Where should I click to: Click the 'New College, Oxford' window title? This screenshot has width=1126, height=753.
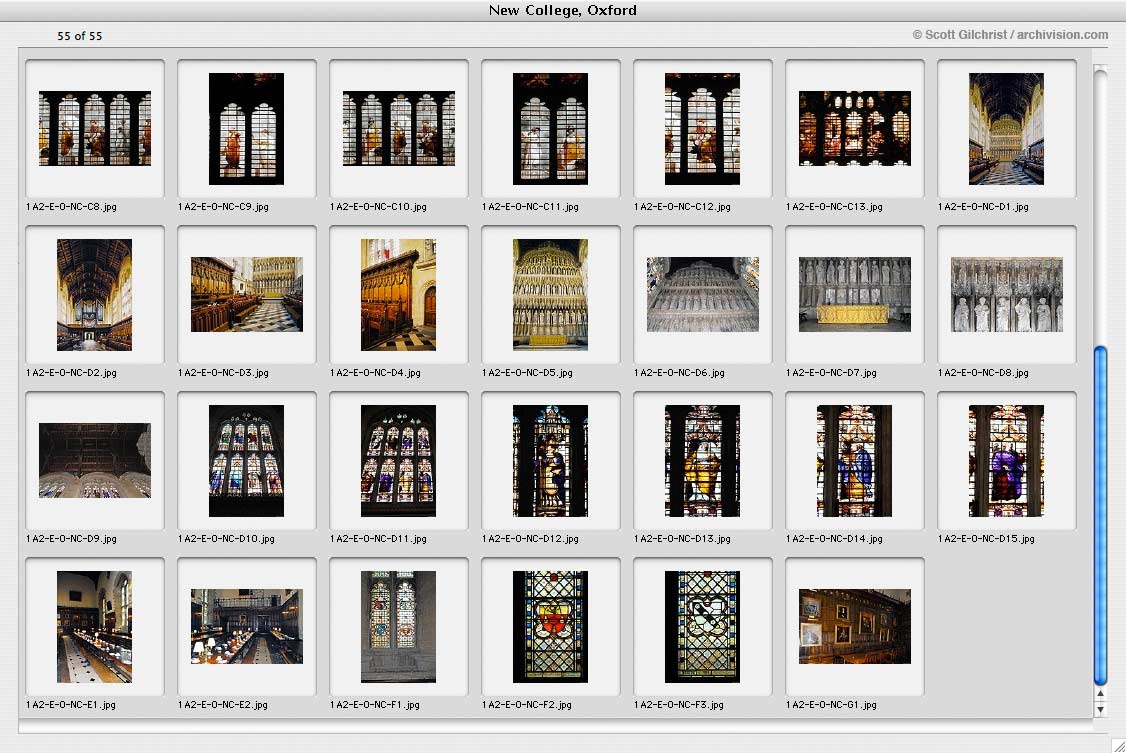click(x=562, y=10)
